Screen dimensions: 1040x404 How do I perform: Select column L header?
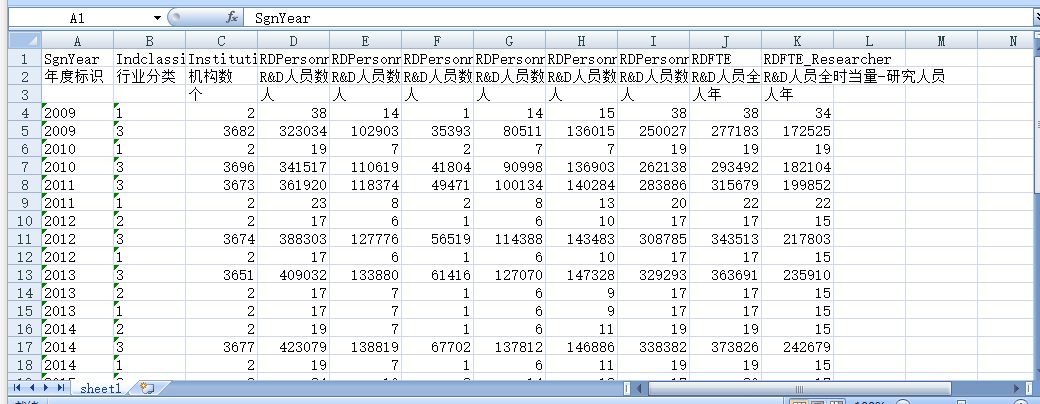click(869, 41)
